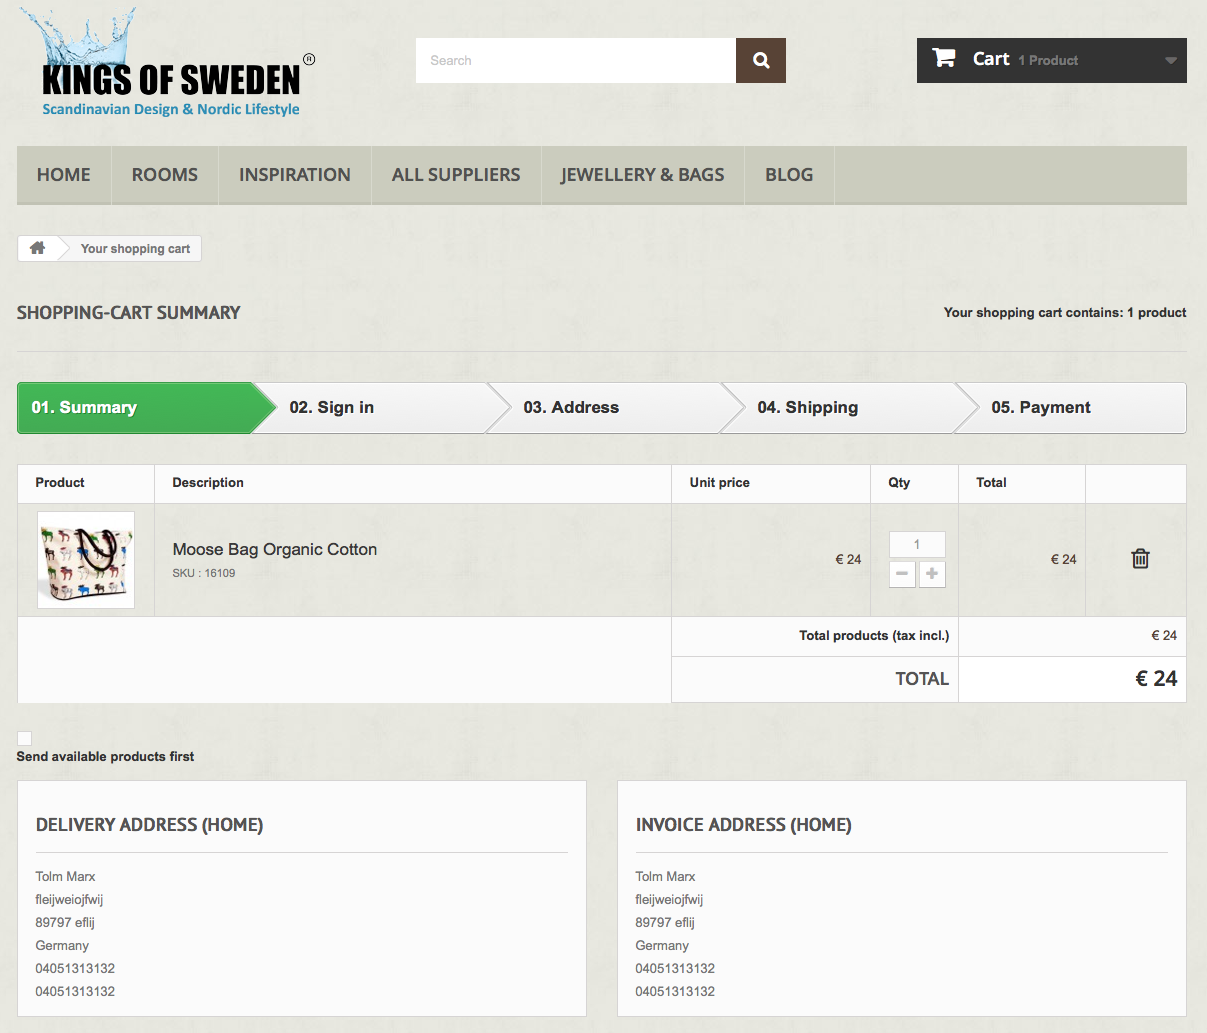
Task: Click the Unit price column header
Action: click(720, 482)
